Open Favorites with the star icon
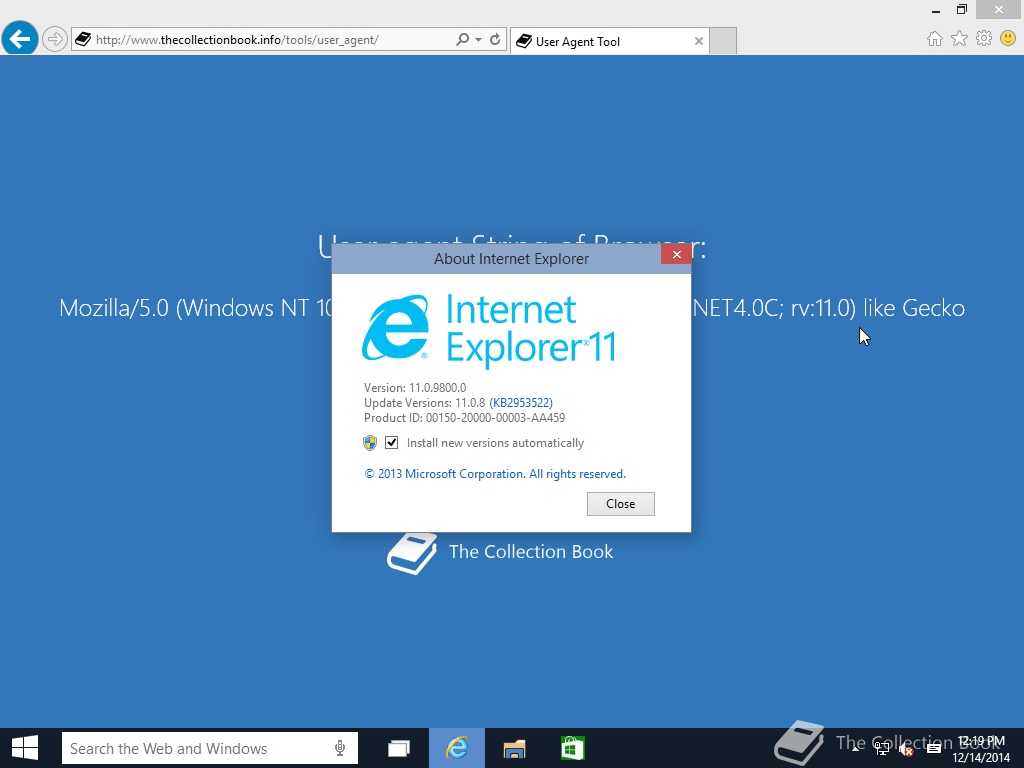The image size is (1024, 768). [x=959, y=39]
